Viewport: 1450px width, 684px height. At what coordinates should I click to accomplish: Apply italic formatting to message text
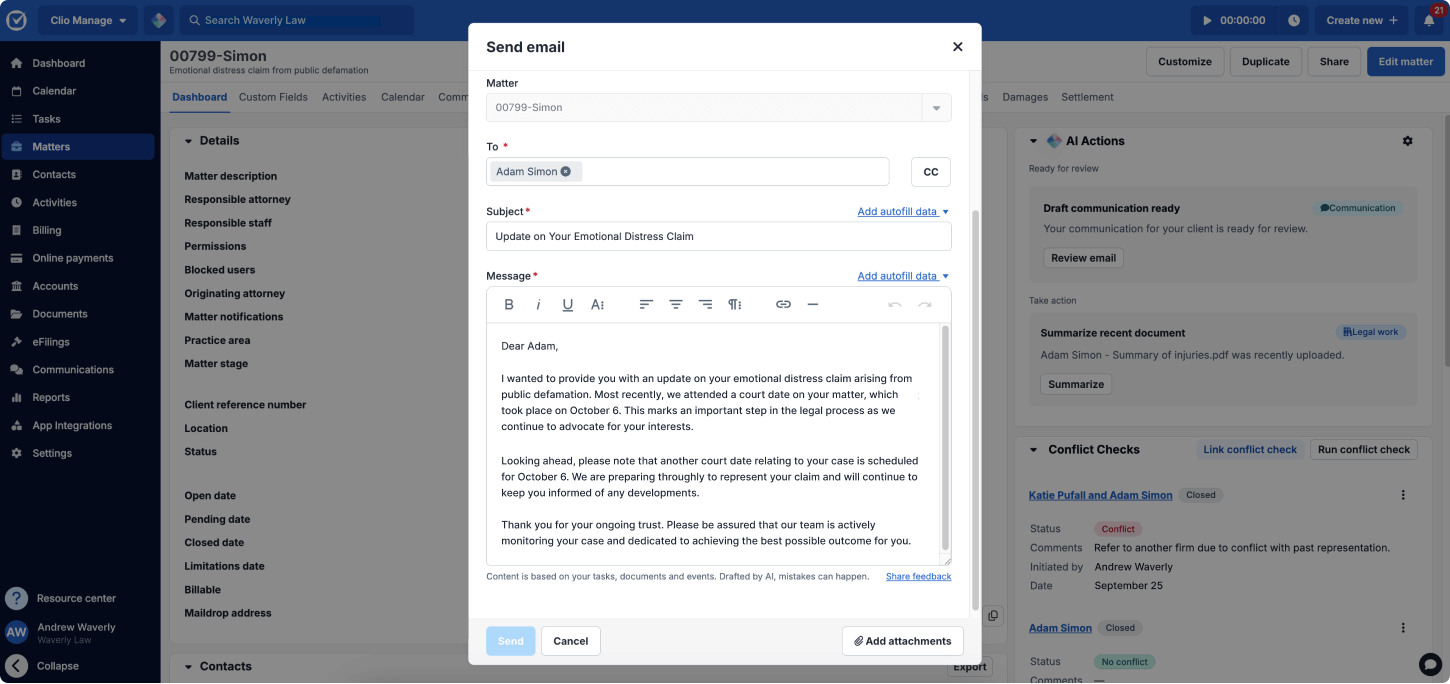point(538,304)
